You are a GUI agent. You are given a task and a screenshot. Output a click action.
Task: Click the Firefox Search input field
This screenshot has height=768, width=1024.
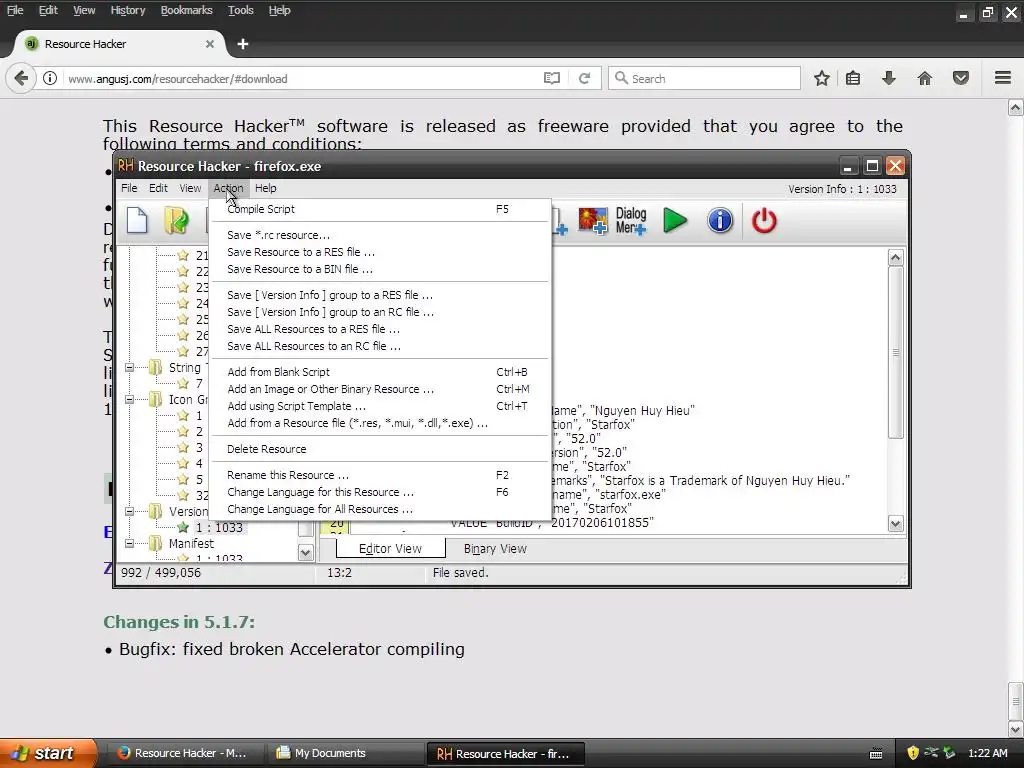(x=704, y=78)
